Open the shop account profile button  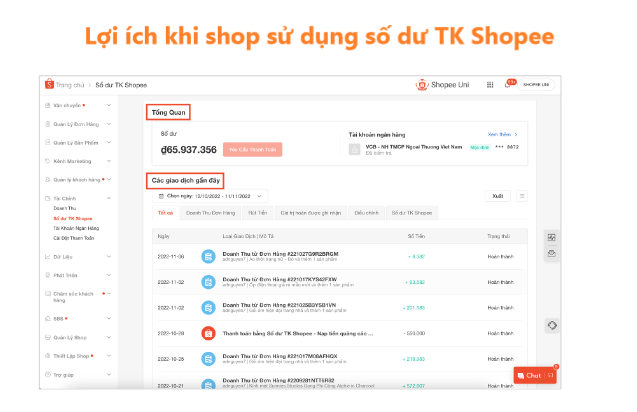pos(536,85)
